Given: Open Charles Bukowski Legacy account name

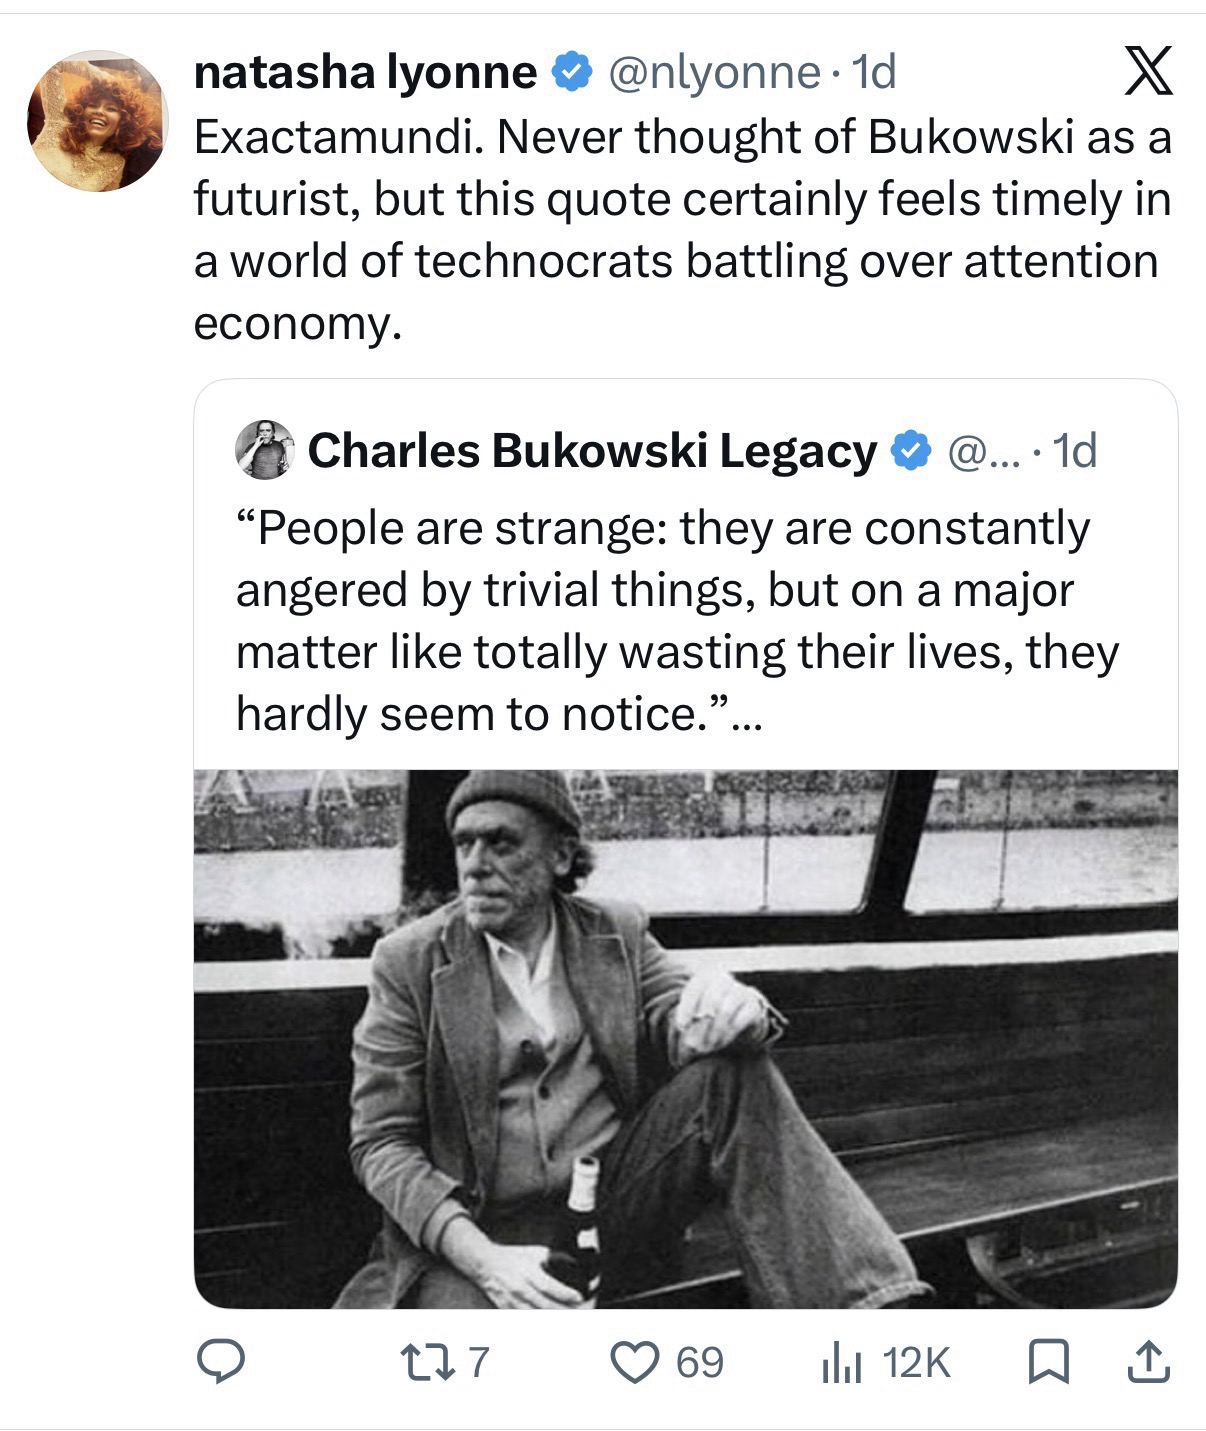Looking at the screenshot, I should coord(593,451).
